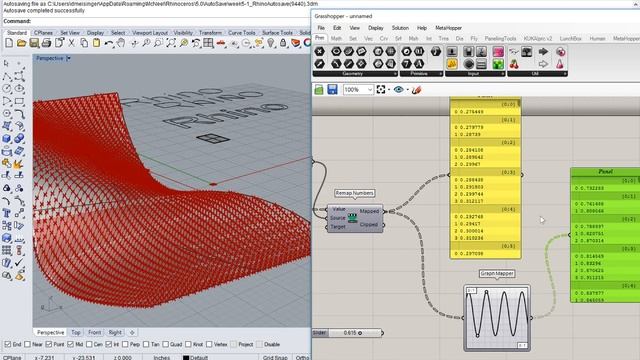
Task: Click the Zoom Extents icon in Rhino
Action: tap(171, 43)
